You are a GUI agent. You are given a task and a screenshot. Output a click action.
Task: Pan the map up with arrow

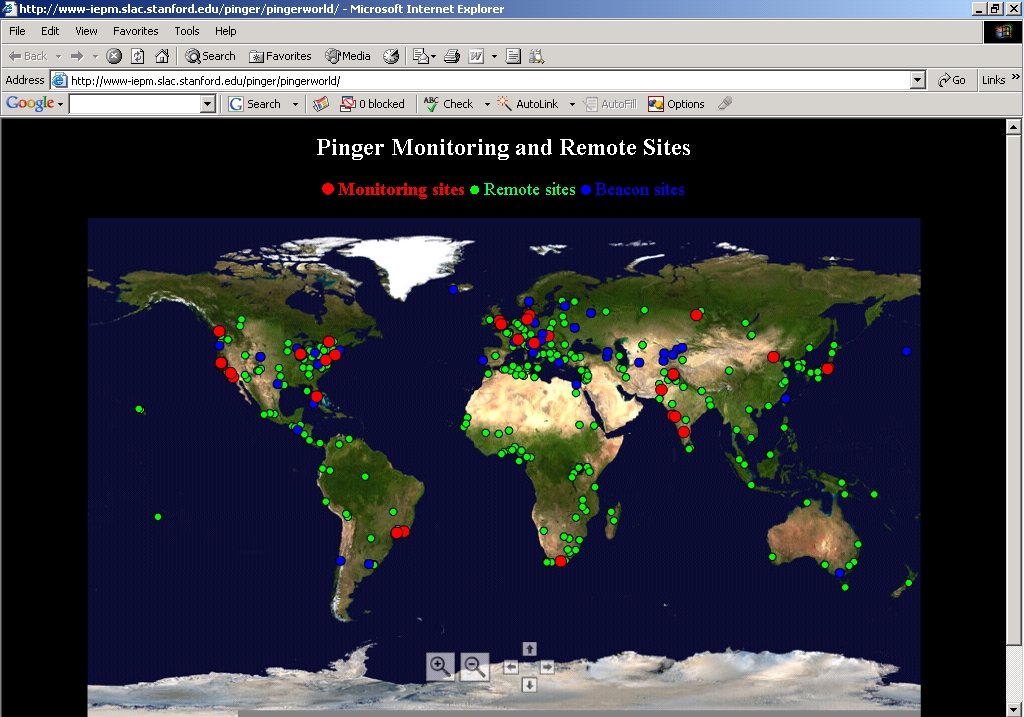530,649
